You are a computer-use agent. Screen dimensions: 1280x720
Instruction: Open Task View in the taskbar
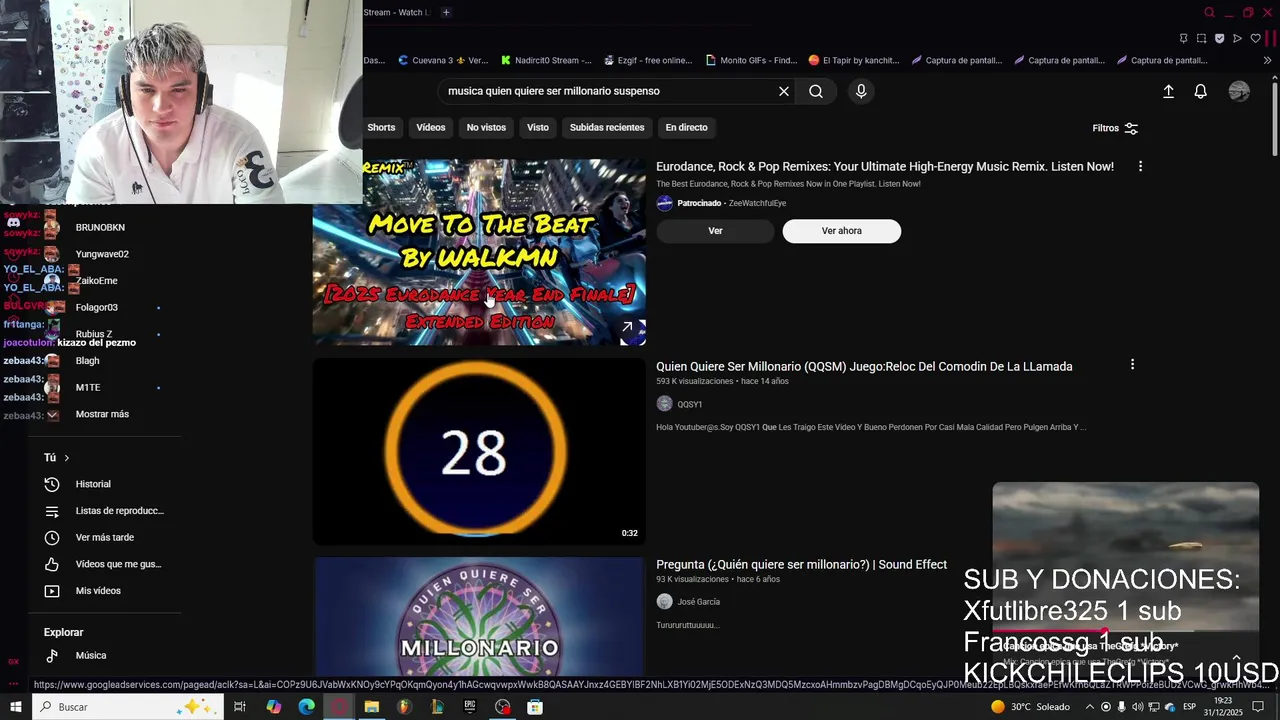pos(240,707)
